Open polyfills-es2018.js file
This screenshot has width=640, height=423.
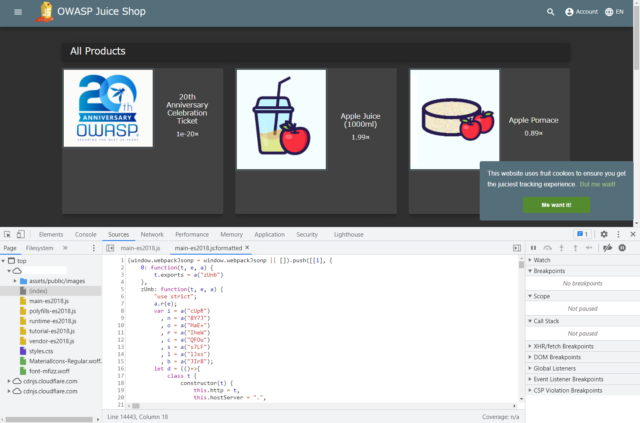(52, 311)
